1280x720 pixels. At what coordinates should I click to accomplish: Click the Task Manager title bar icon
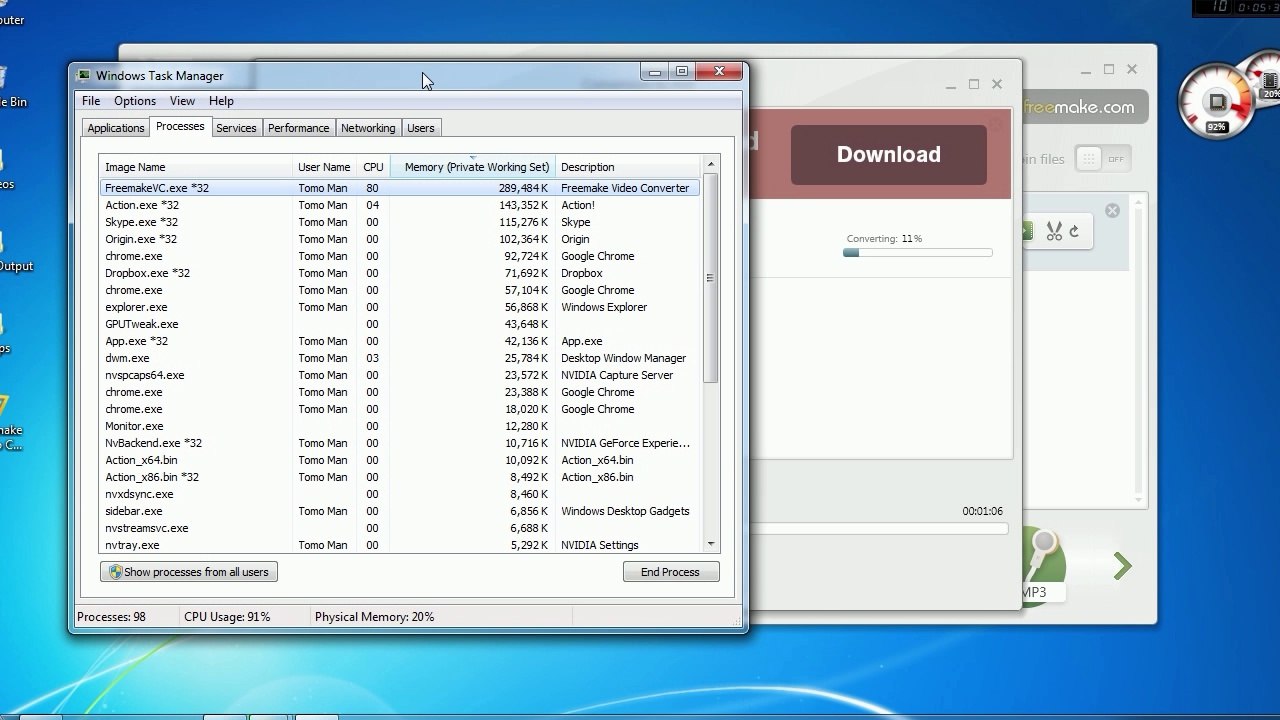pyautogui.click(x=84, y=75)
